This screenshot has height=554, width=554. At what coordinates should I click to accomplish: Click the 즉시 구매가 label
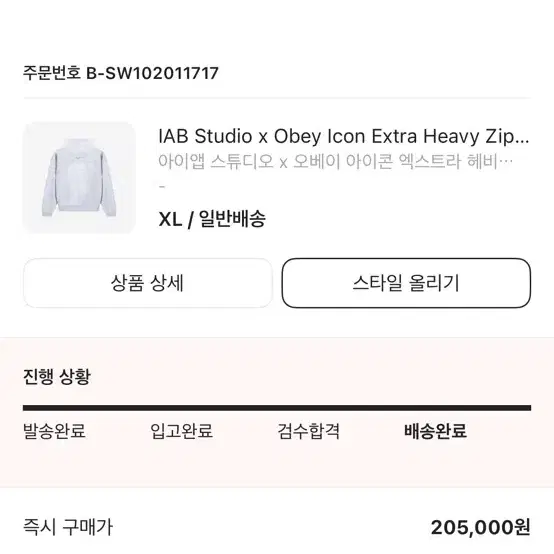point(68,527)
